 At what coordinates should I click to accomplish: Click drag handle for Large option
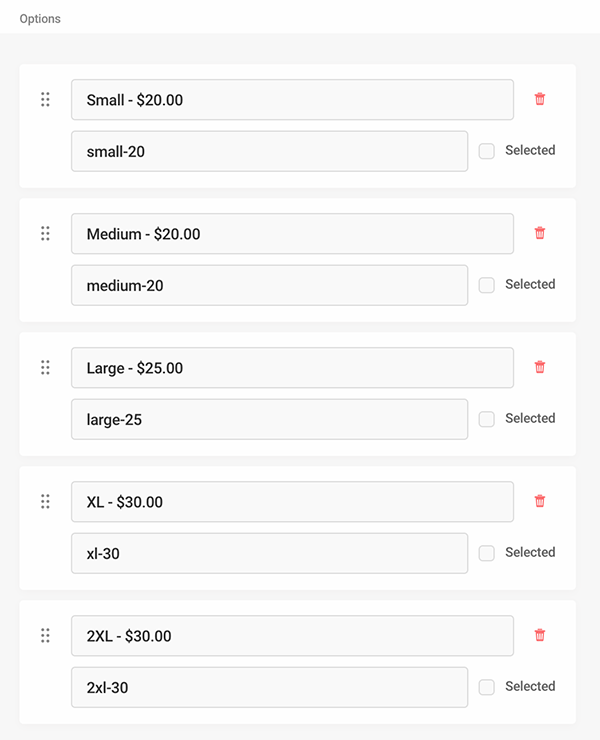click(x=45, y=368)
